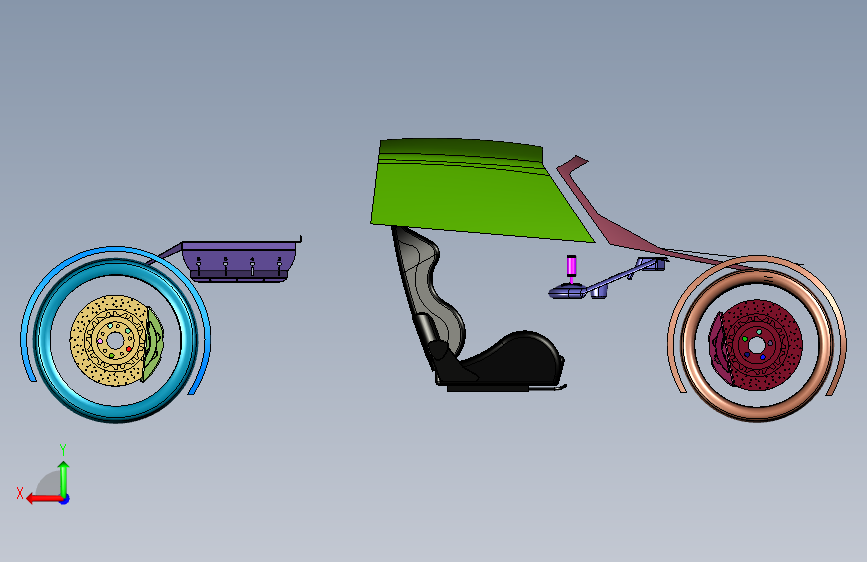This screenshot has width=867, height=562.
Task: Select the light green brake caliper on the yellow disc
Action: [x=153, y=345]
